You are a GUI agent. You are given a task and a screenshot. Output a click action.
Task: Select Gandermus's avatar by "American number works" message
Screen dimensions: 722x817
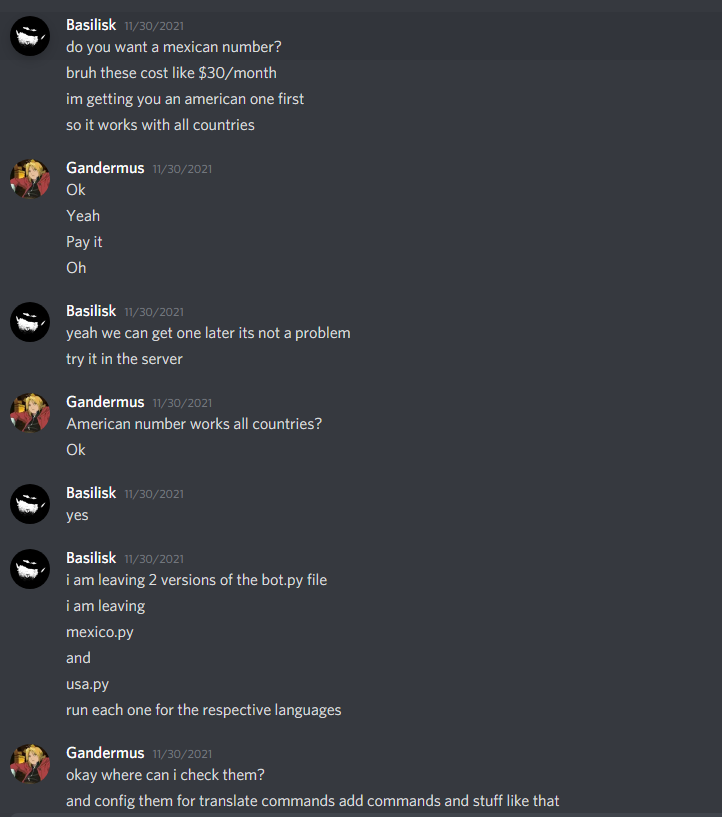point(30,413)
